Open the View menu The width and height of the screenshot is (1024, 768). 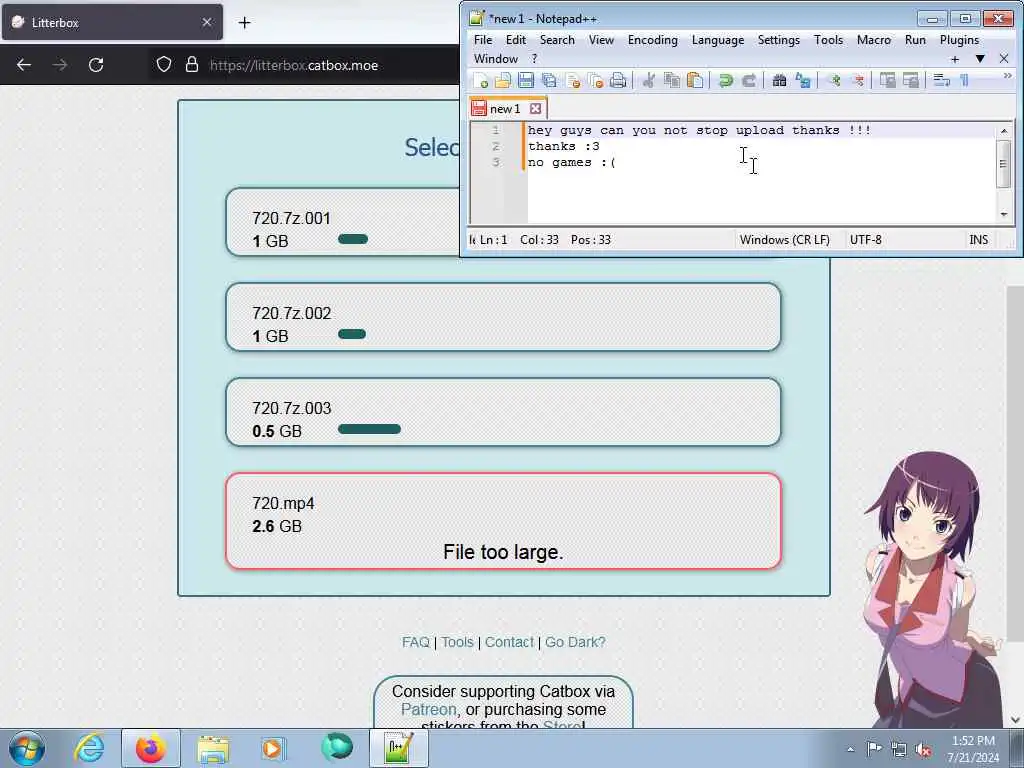601,40
